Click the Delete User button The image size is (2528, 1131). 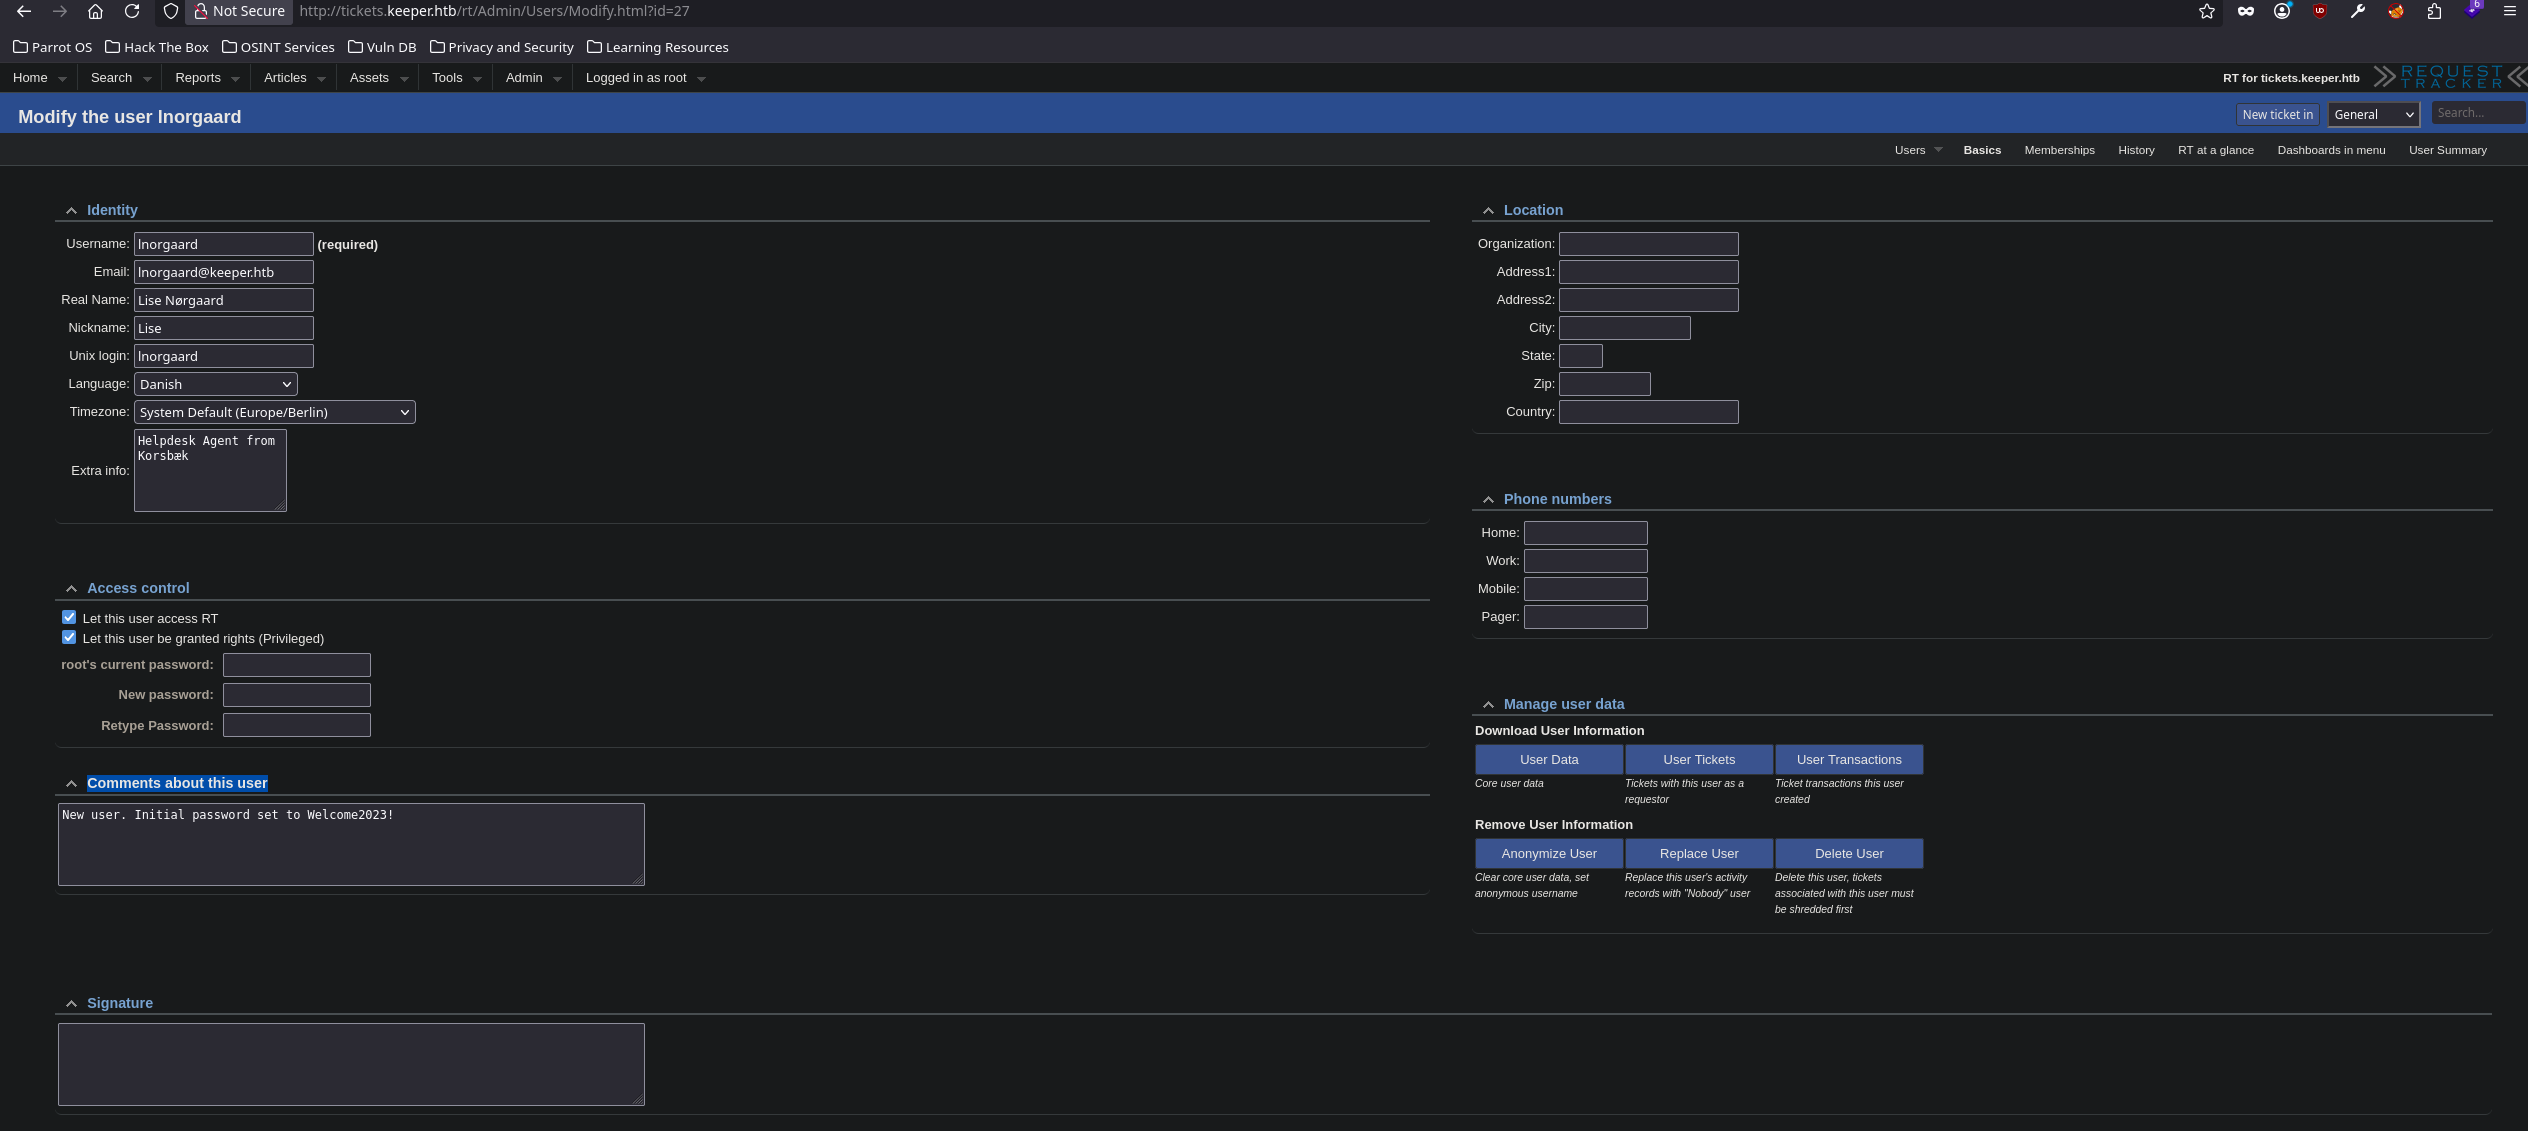(x=1849, y=853)
